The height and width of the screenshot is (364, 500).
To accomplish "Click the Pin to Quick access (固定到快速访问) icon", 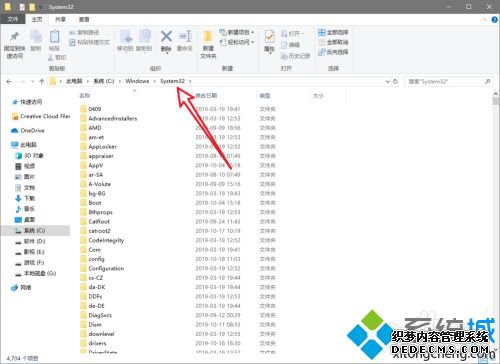I will click(x=14, y=37).
